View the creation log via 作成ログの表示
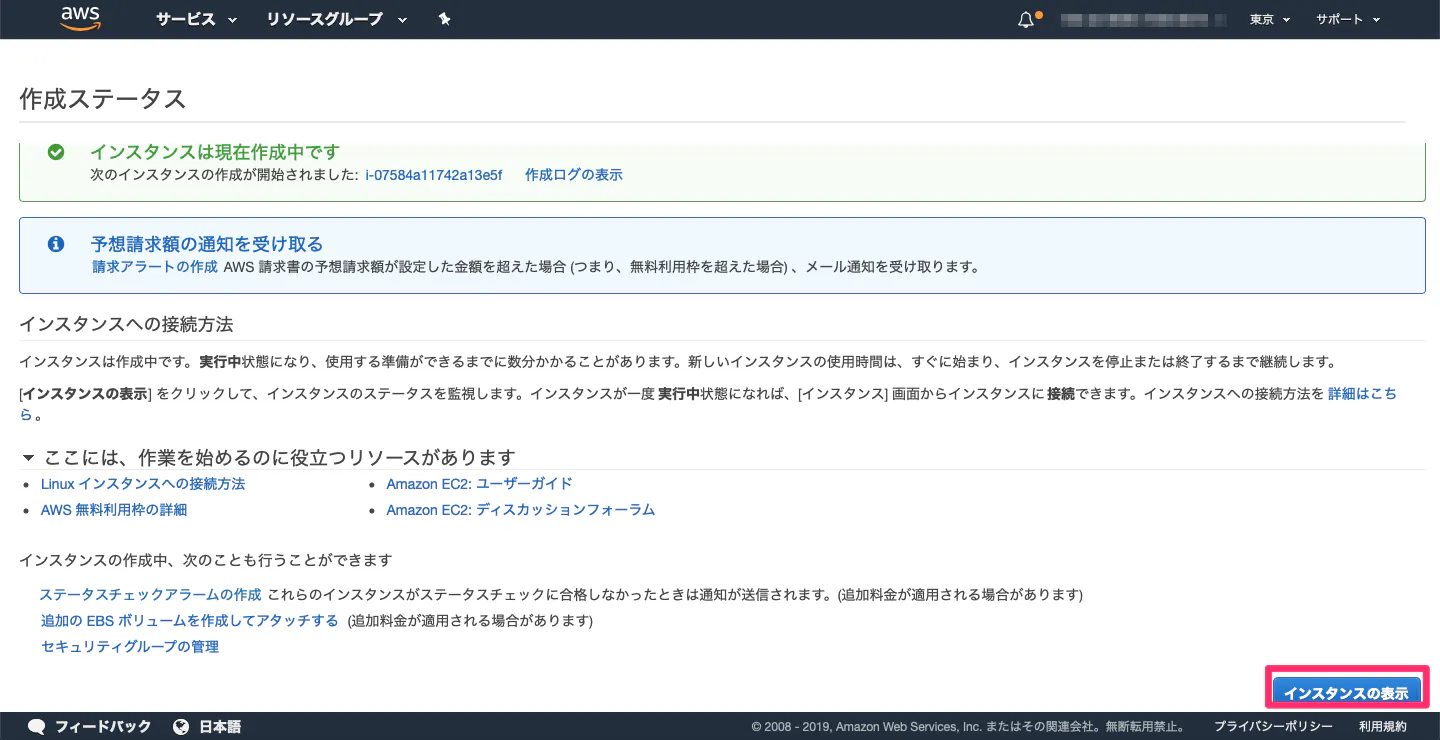This screenshot has width=1440, height=740. coord(573,174)
